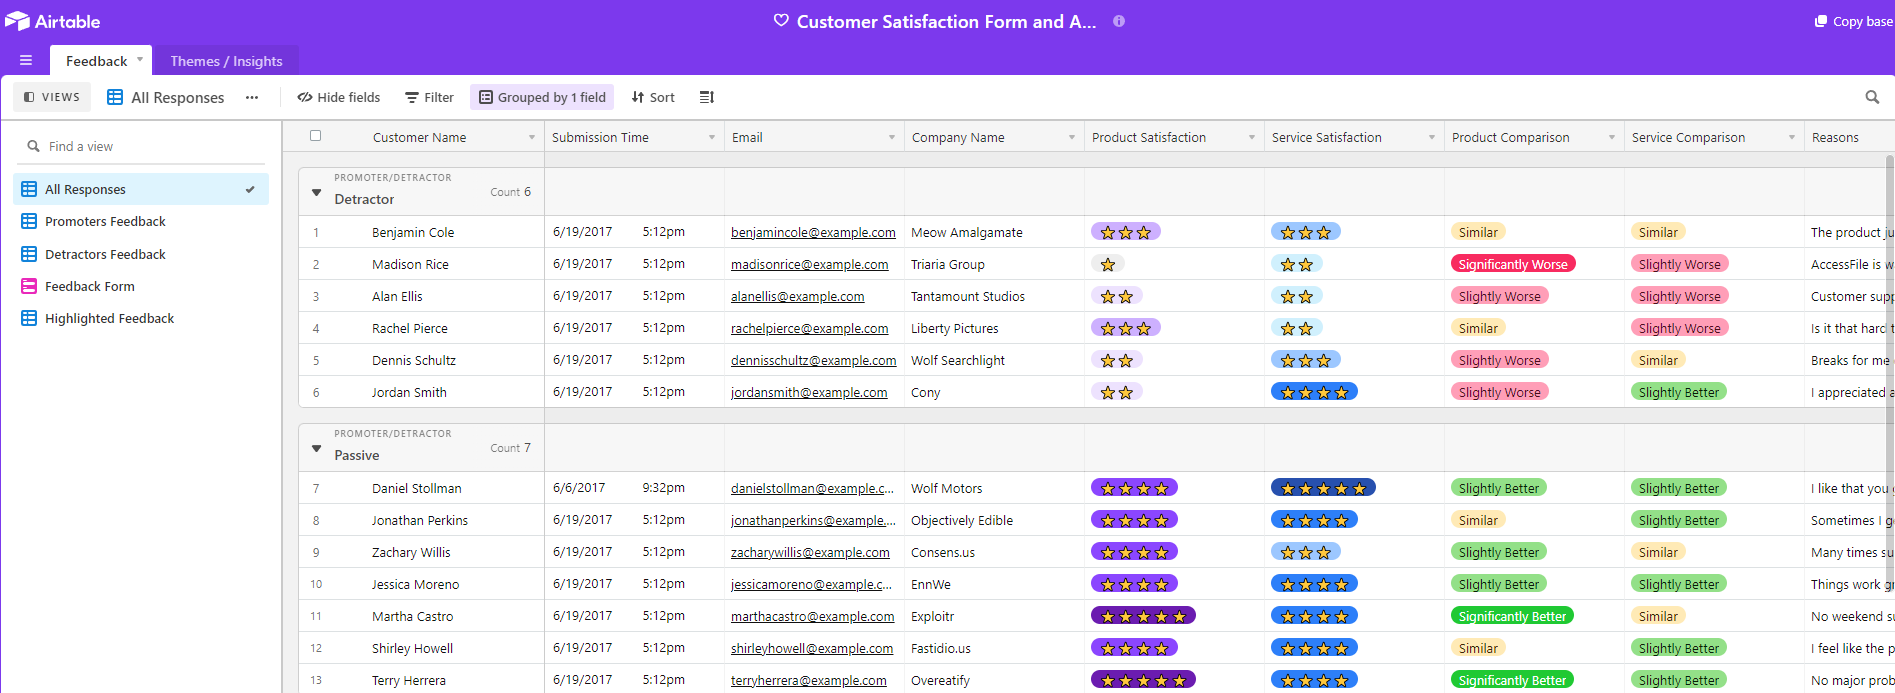
Task: Click the Copy base button
Action: pos(1853,21)
